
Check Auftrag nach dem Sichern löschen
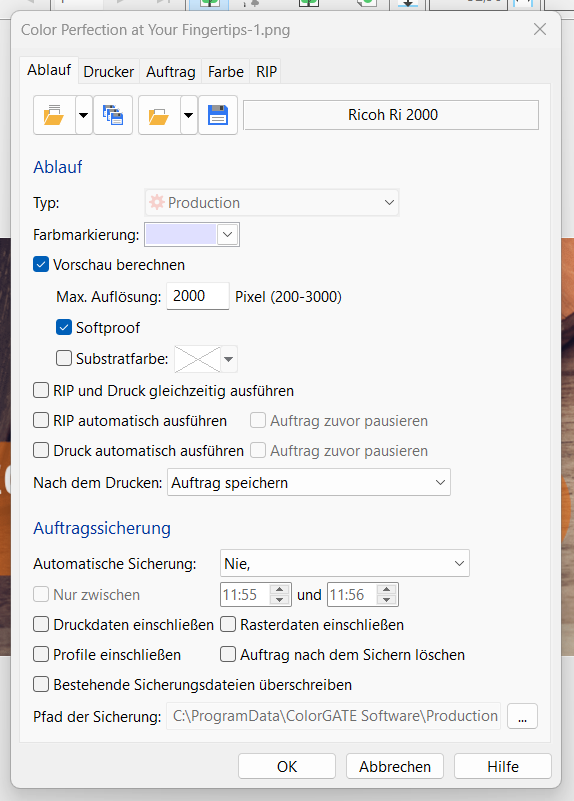(228, 654)
